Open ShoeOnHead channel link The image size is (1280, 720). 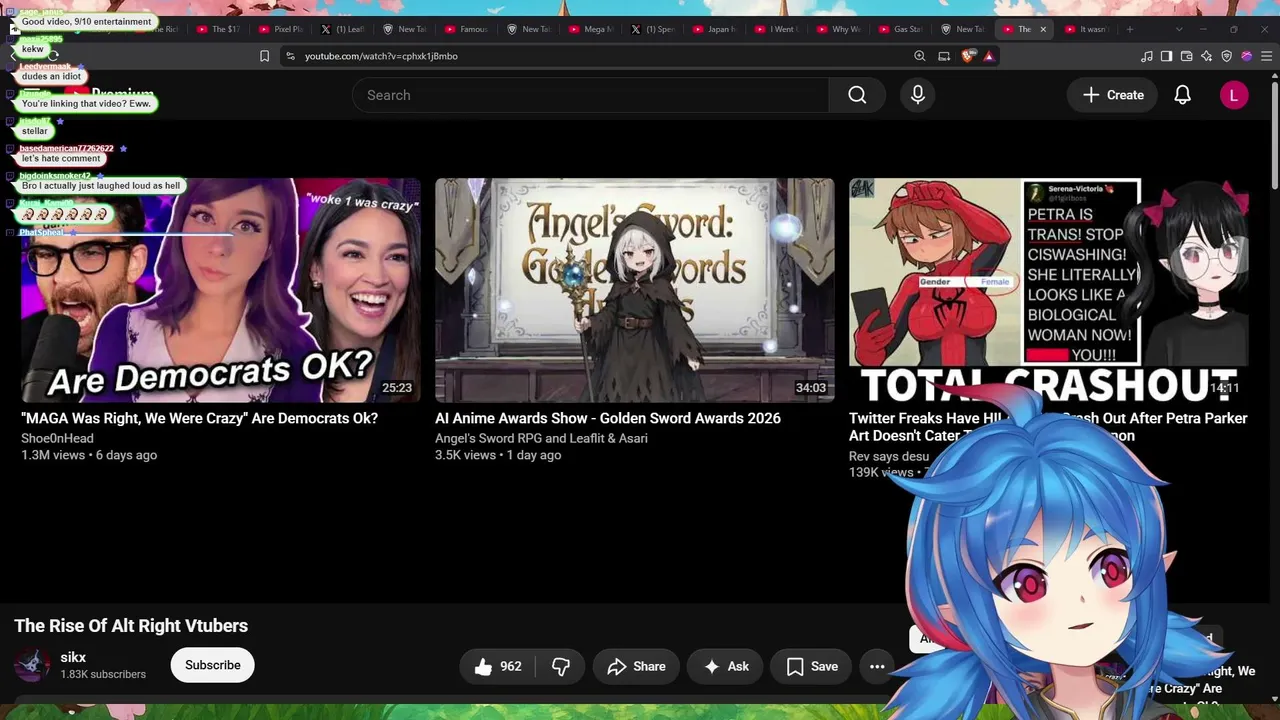pyautogui.click(x=57, y=438)
